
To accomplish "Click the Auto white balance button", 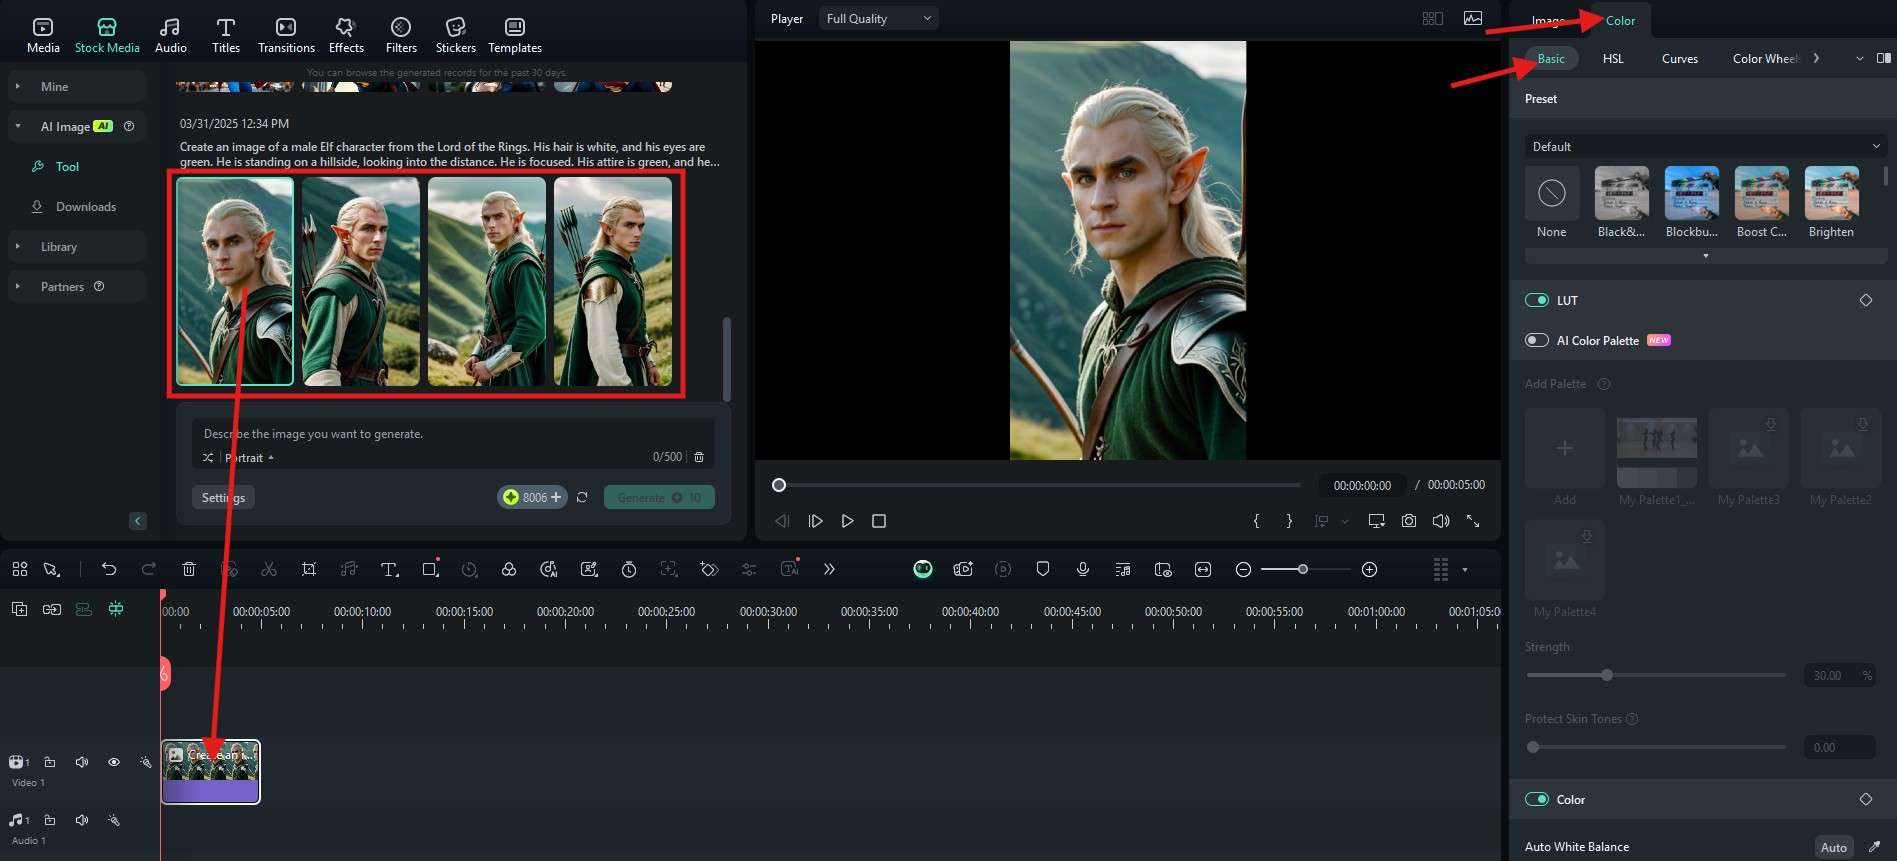I will coord(1834,847).
